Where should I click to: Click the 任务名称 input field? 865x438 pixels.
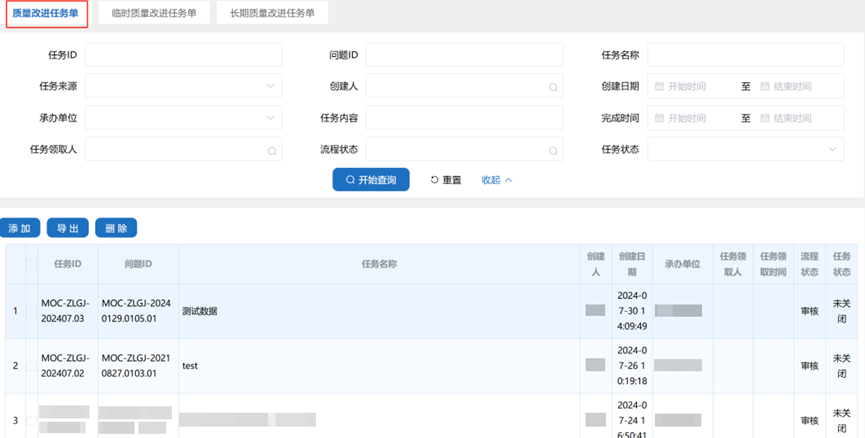pyautogui.click(x=745, y=55)
